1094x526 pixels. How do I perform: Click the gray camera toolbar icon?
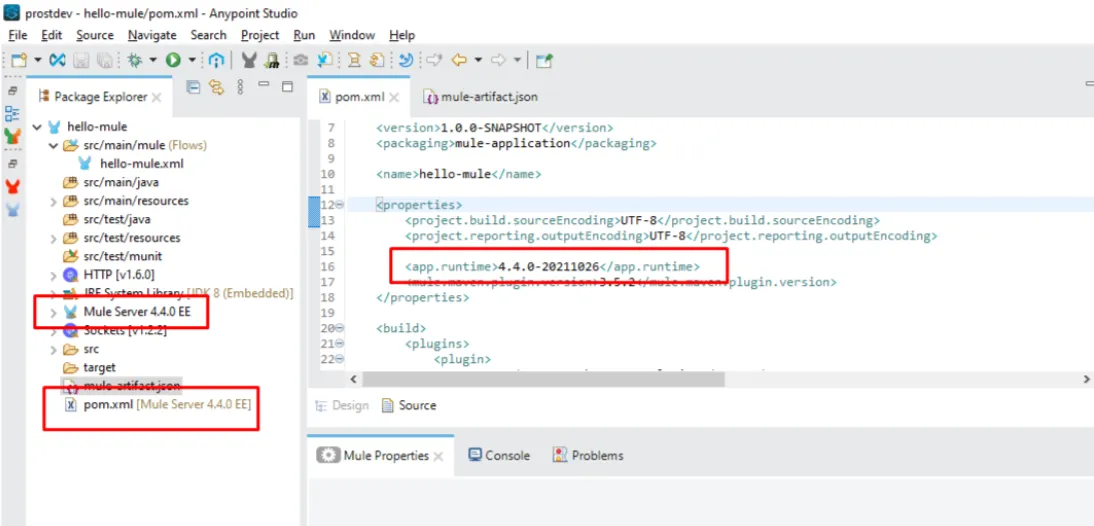pos(301,61)
